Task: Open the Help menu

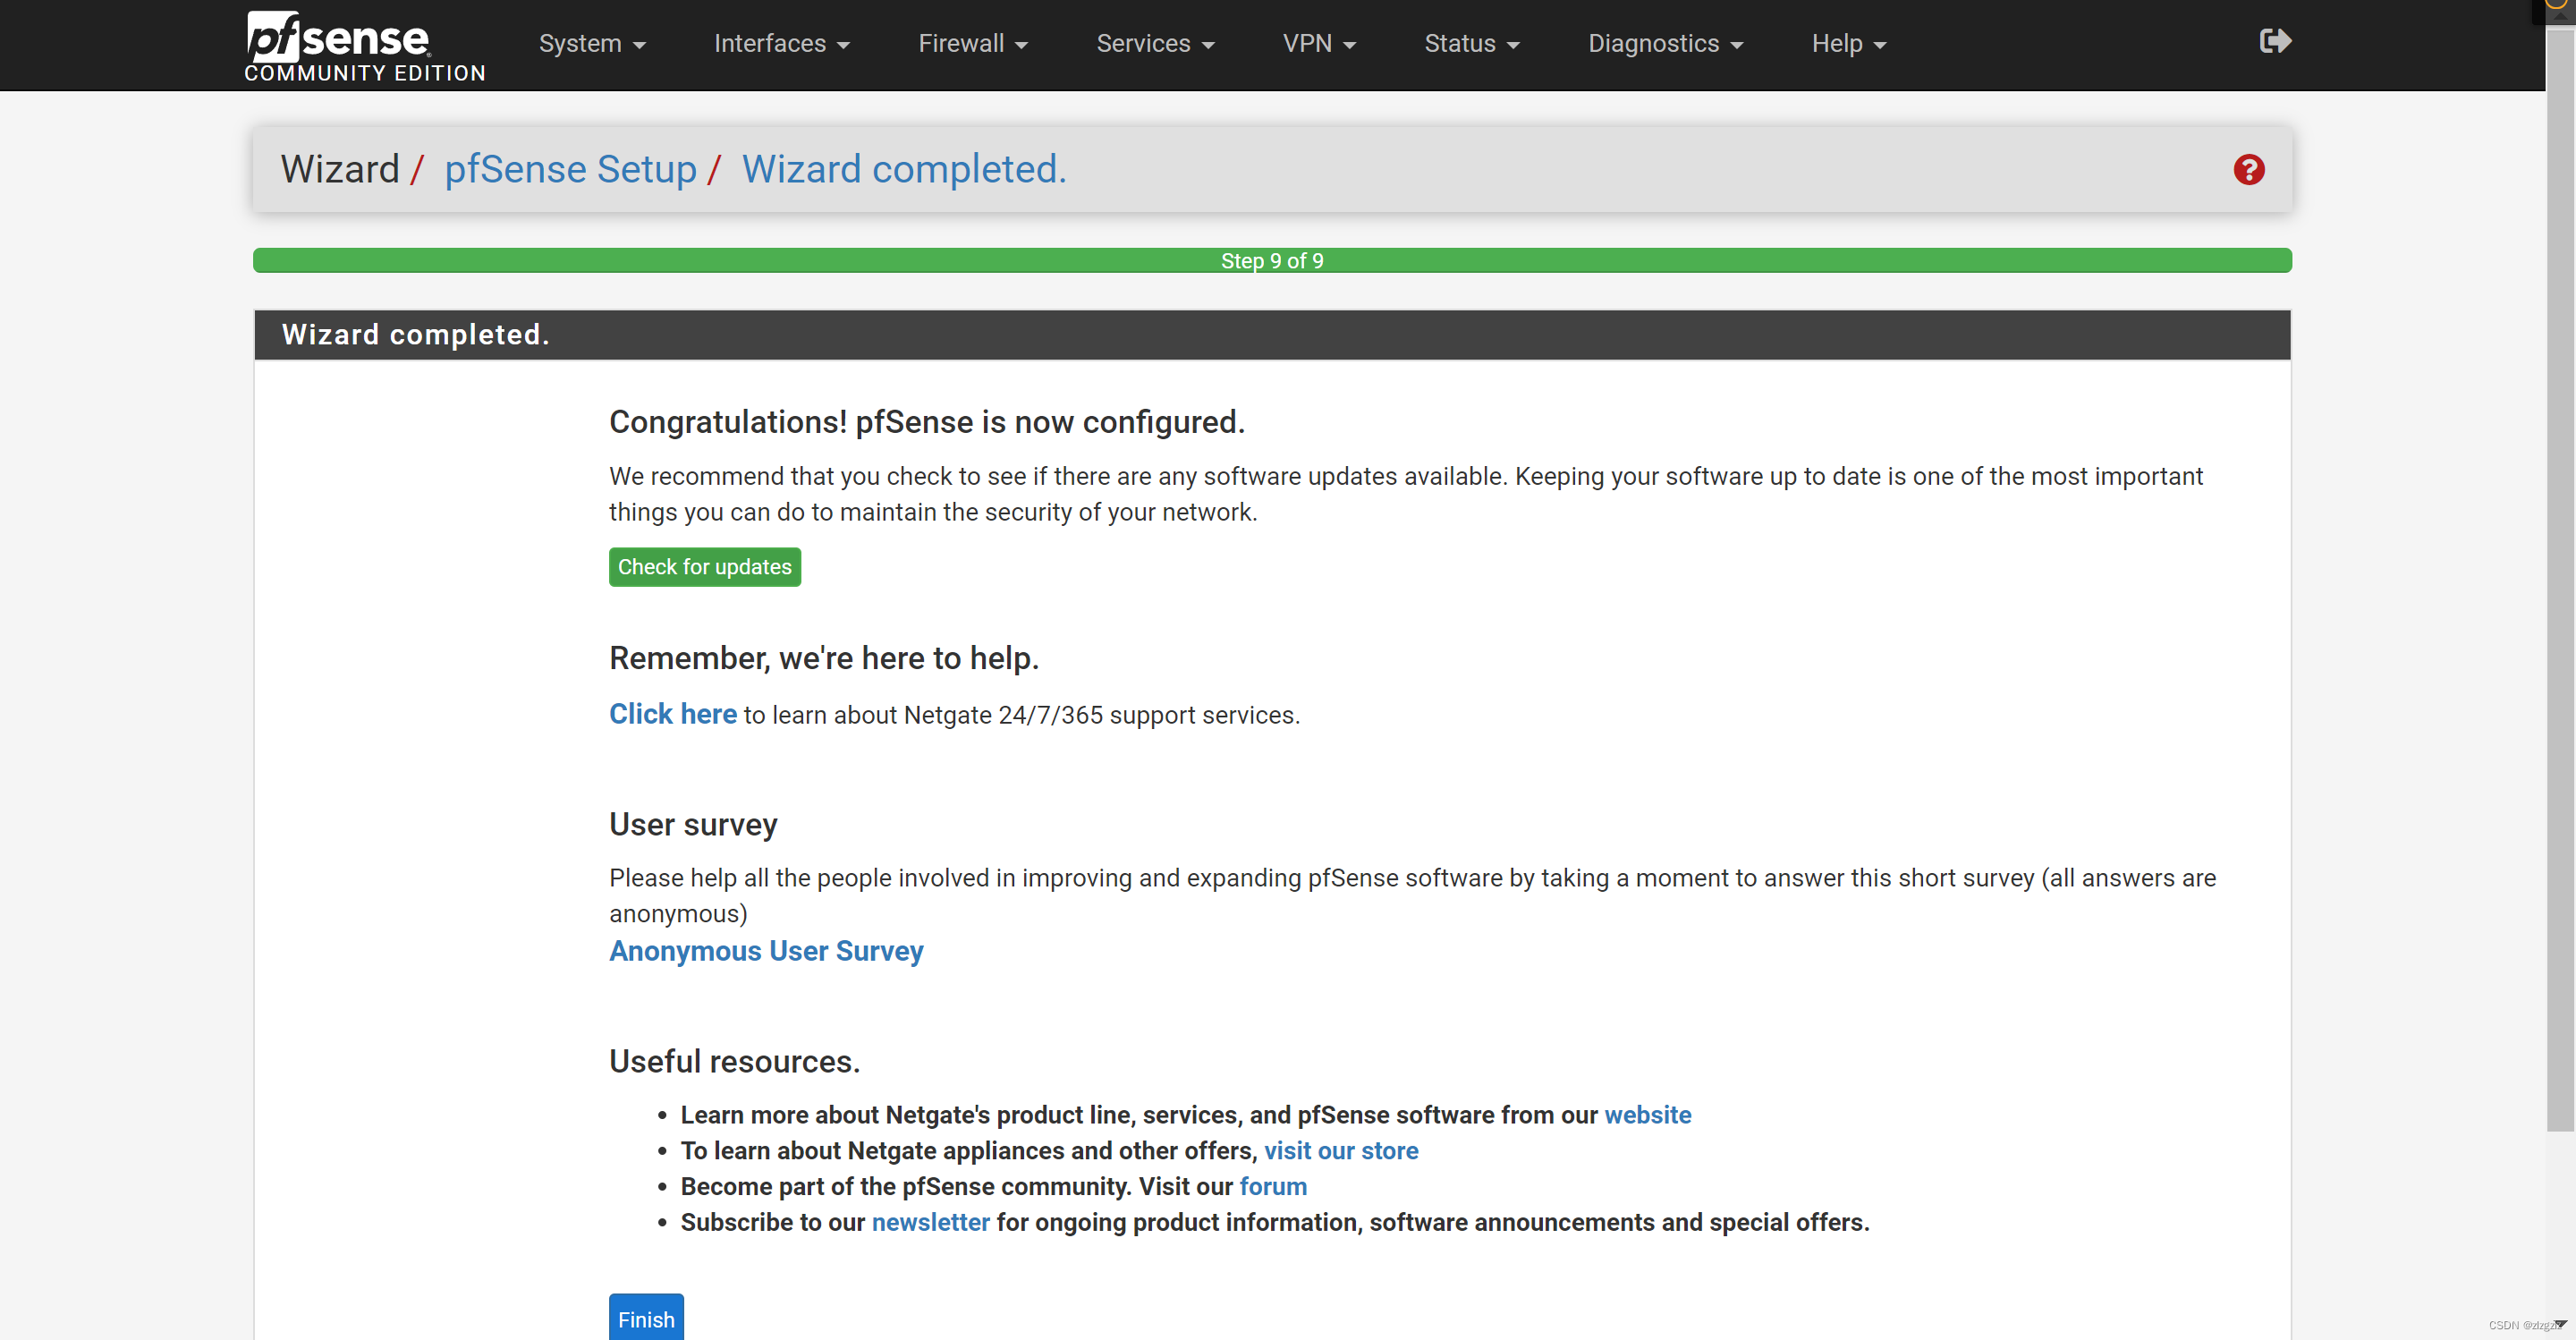Action: (1848, 44)
